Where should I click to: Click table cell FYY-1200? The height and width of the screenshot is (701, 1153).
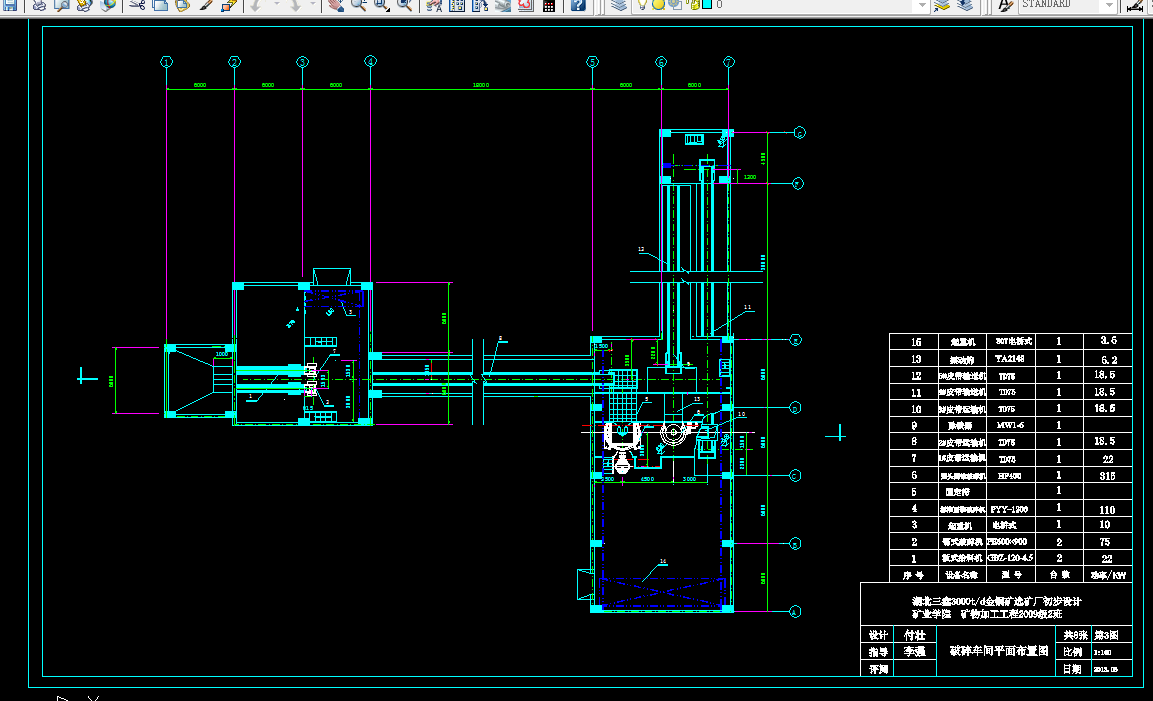click(1010, 509)
